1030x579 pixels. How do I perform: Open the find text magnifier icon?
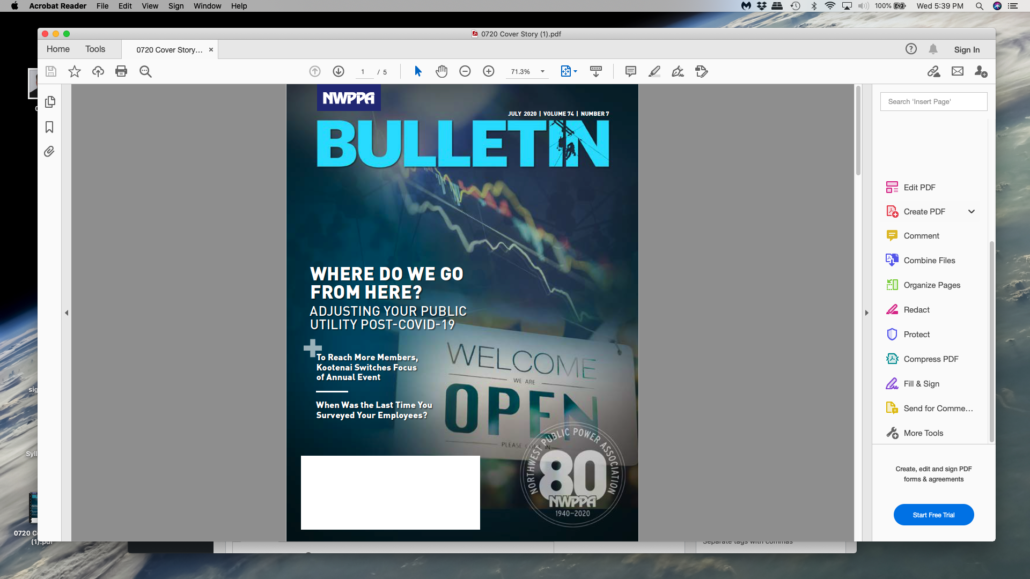(x=145, y=71)
